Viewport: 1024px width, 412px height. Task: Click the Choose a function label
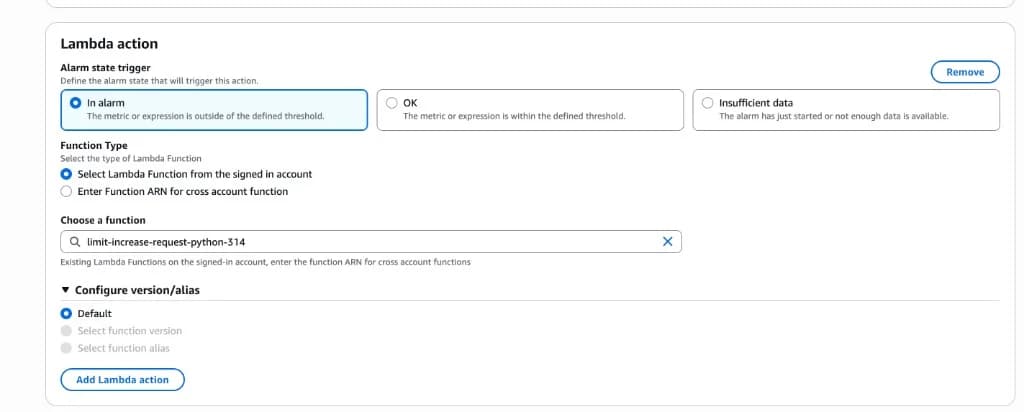pos(103,220)
